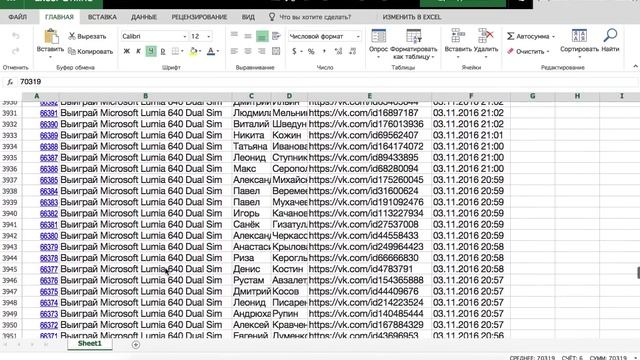Click the Redo arrow icon
Image resolution: width=640 pixels, height=360 pixels.
pyautogui.click(x=16, y=51)
